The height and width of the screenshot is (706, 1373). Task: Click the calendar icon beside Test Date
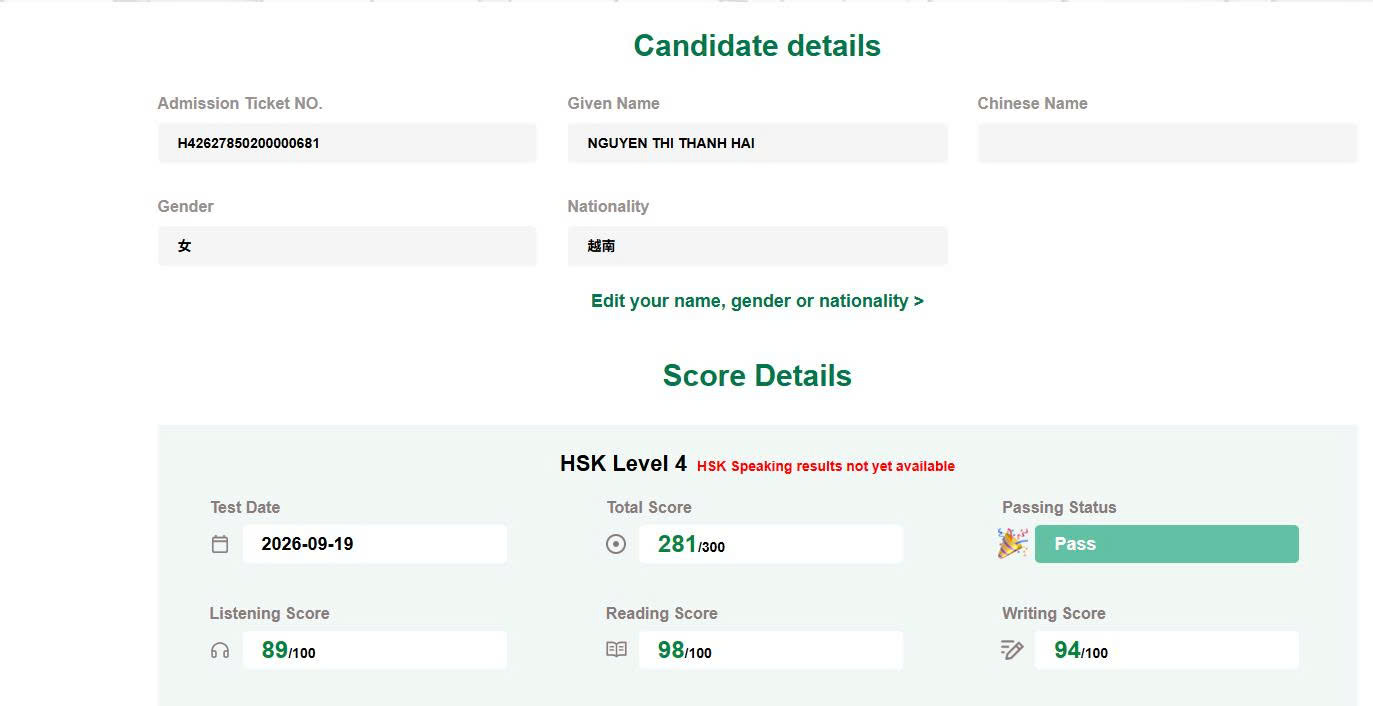220,544
